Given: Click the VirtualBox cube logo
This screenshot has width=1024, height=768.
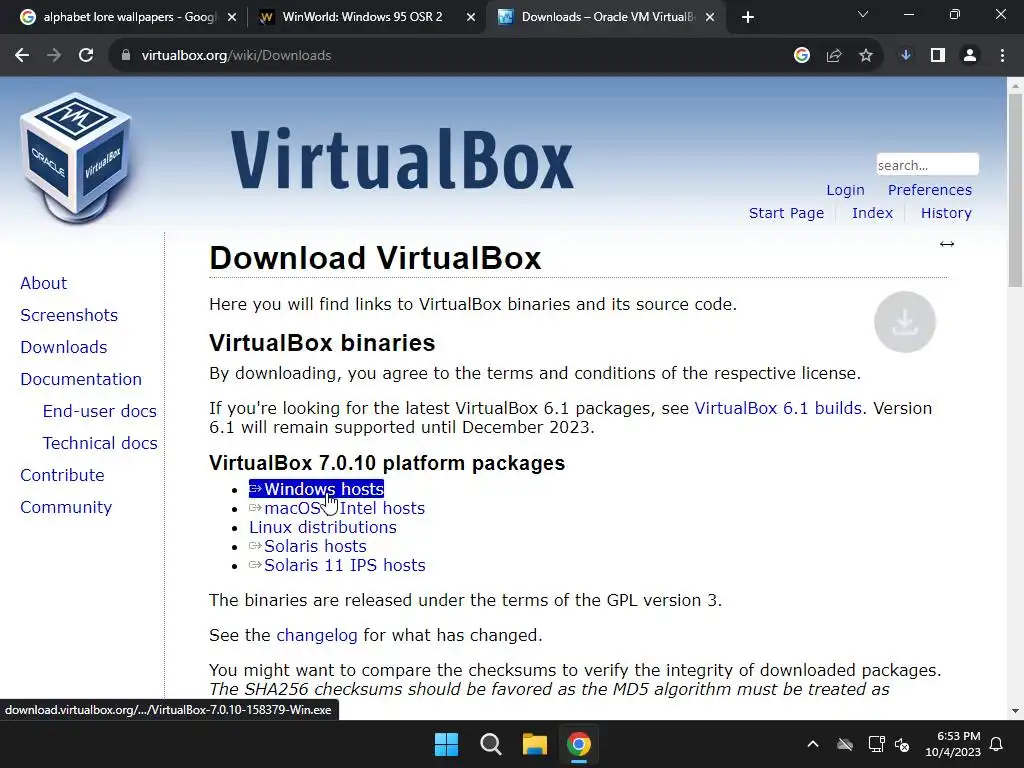Looking at the screenshot, I should click(76, 157).
